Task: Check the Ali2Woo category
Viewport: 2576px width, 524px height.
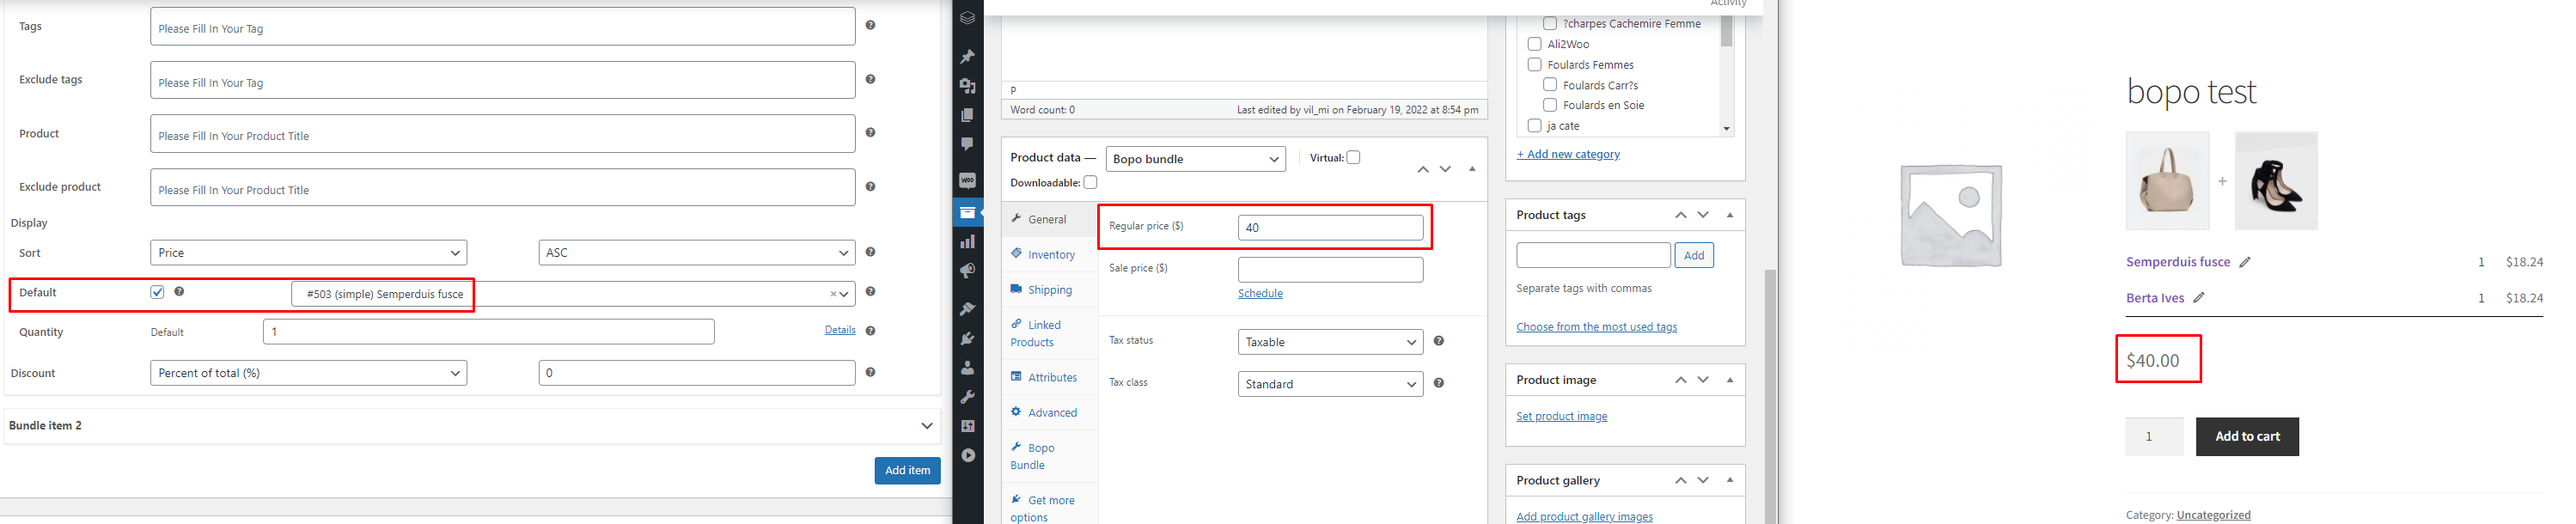Action: click(x=1534, y=44)
